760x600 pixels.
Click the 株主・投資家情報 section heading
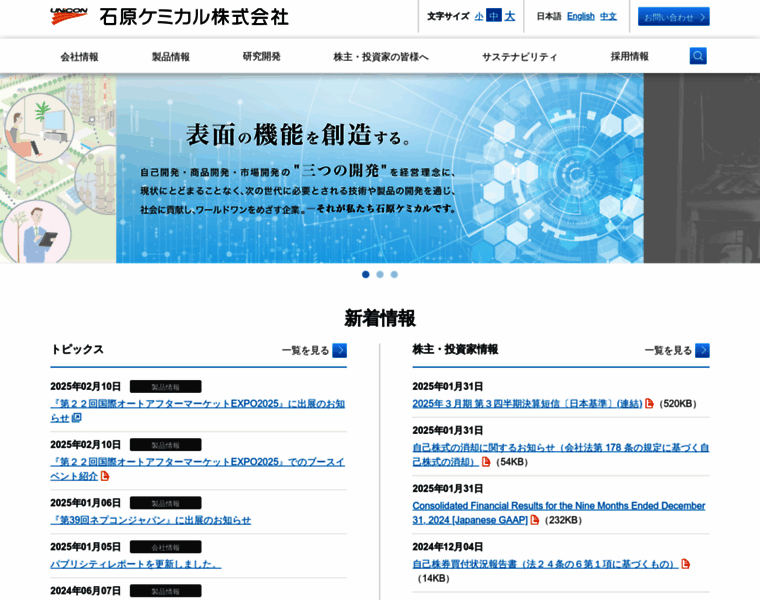(455, 349)
